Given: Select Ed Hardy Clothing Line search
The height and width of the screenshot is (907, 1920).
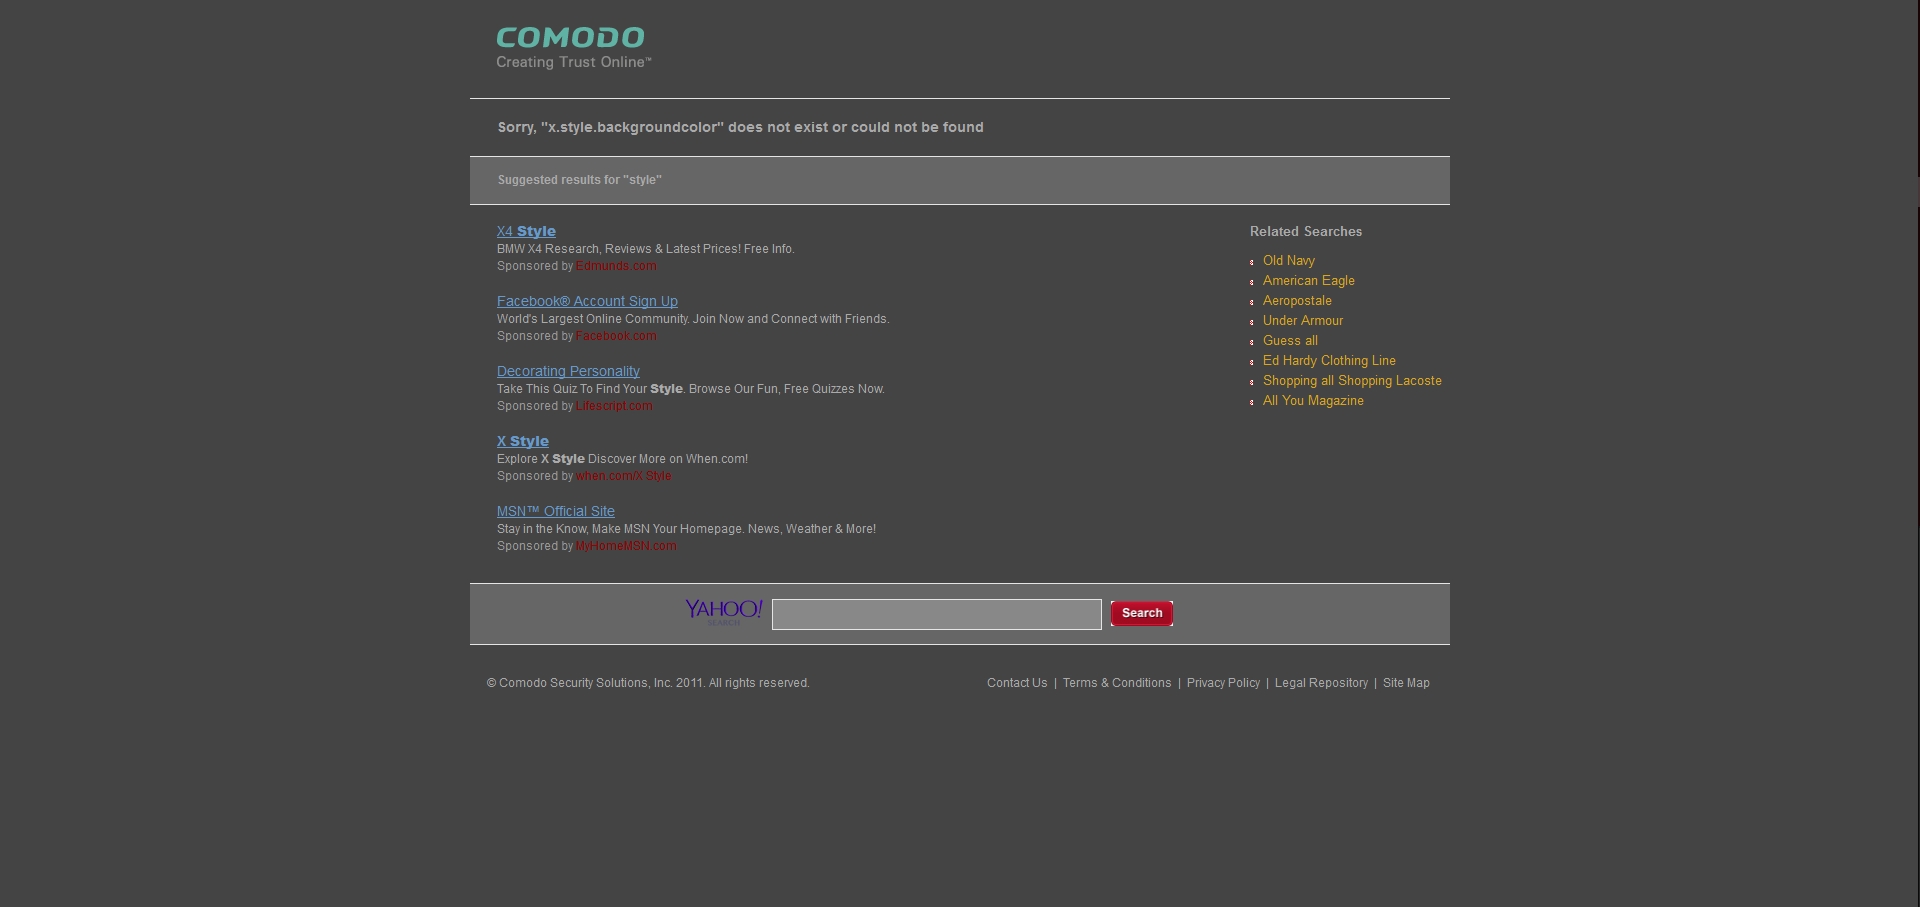Looking at the screenshot, I should point(1329,360).
